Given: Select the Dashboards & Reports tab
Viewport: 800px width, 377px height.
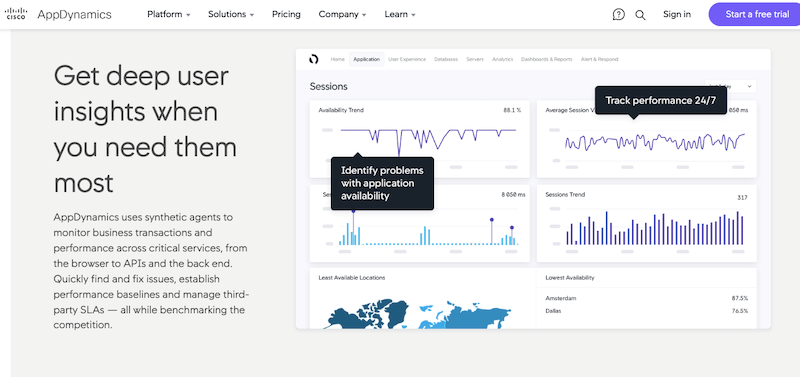Looking at the screenshot, I should 546,59.
